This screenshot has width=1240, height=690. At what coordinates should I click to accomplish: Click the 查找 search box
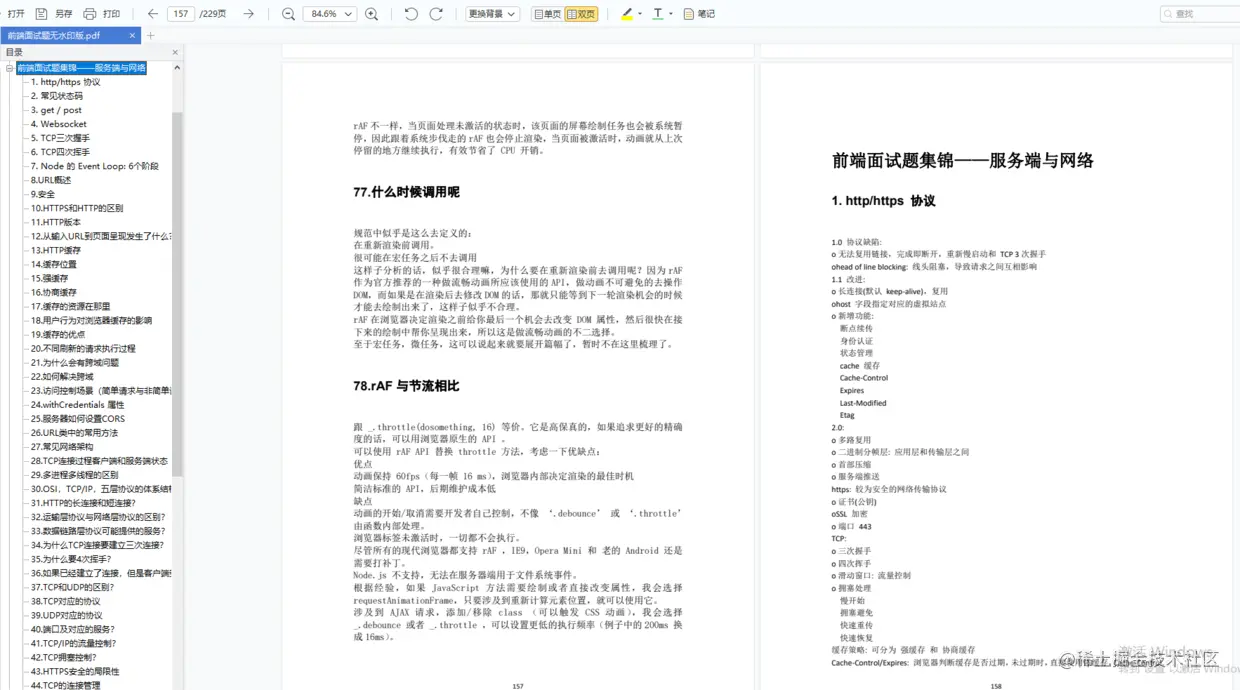point(1200,14)
